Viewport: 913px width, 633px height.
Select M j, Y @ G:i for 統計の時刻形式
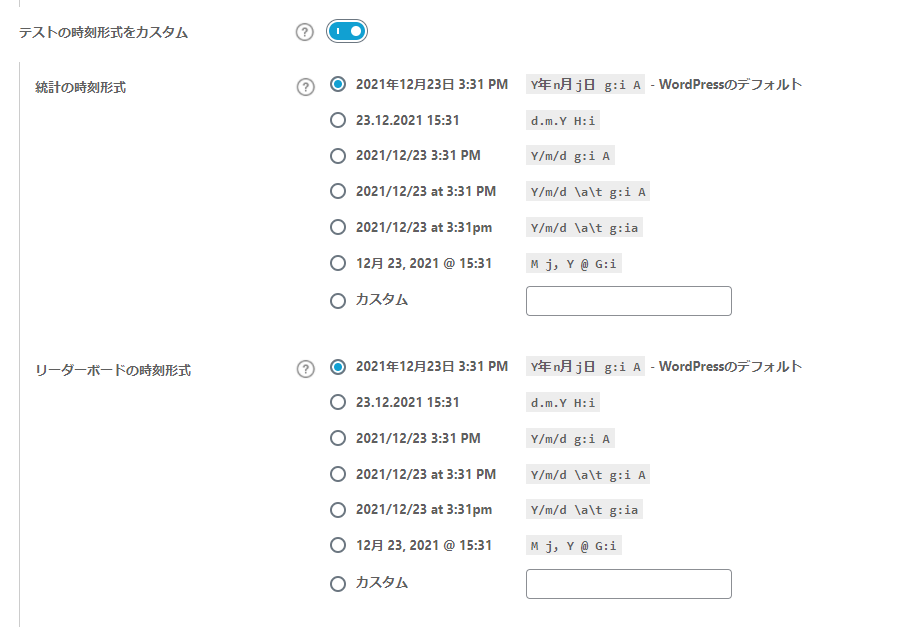click(338, 264)
